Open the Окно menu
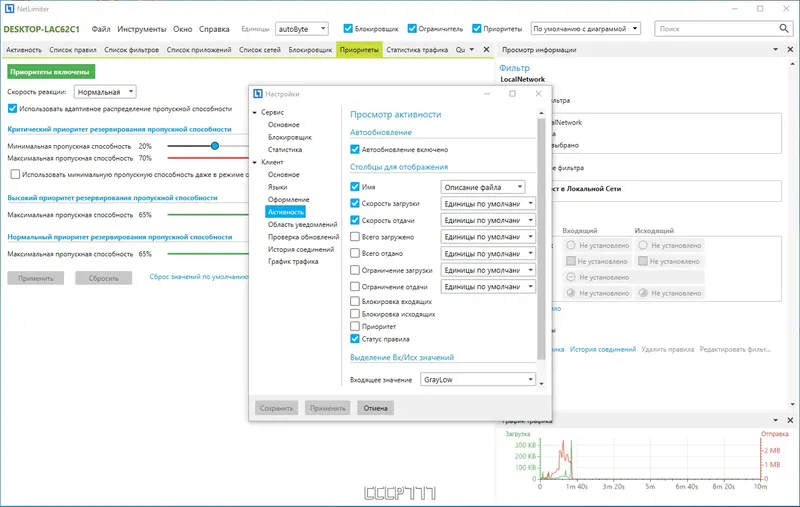This screenshot has width=800, height=507. [x=183, y=29]
